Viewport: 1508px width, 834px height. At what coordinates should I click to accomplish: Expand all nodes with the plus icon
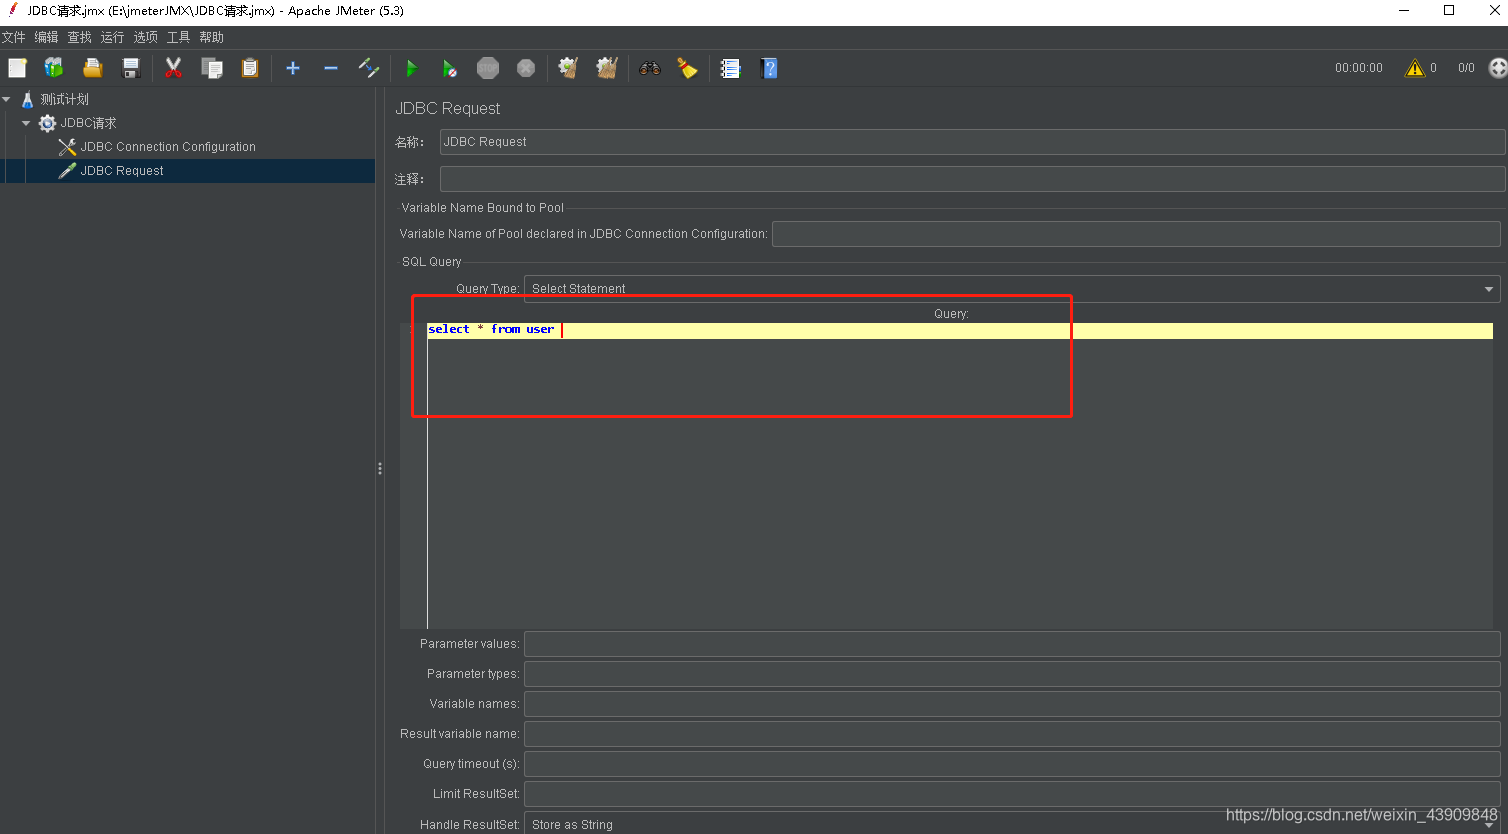coord(293,68)
